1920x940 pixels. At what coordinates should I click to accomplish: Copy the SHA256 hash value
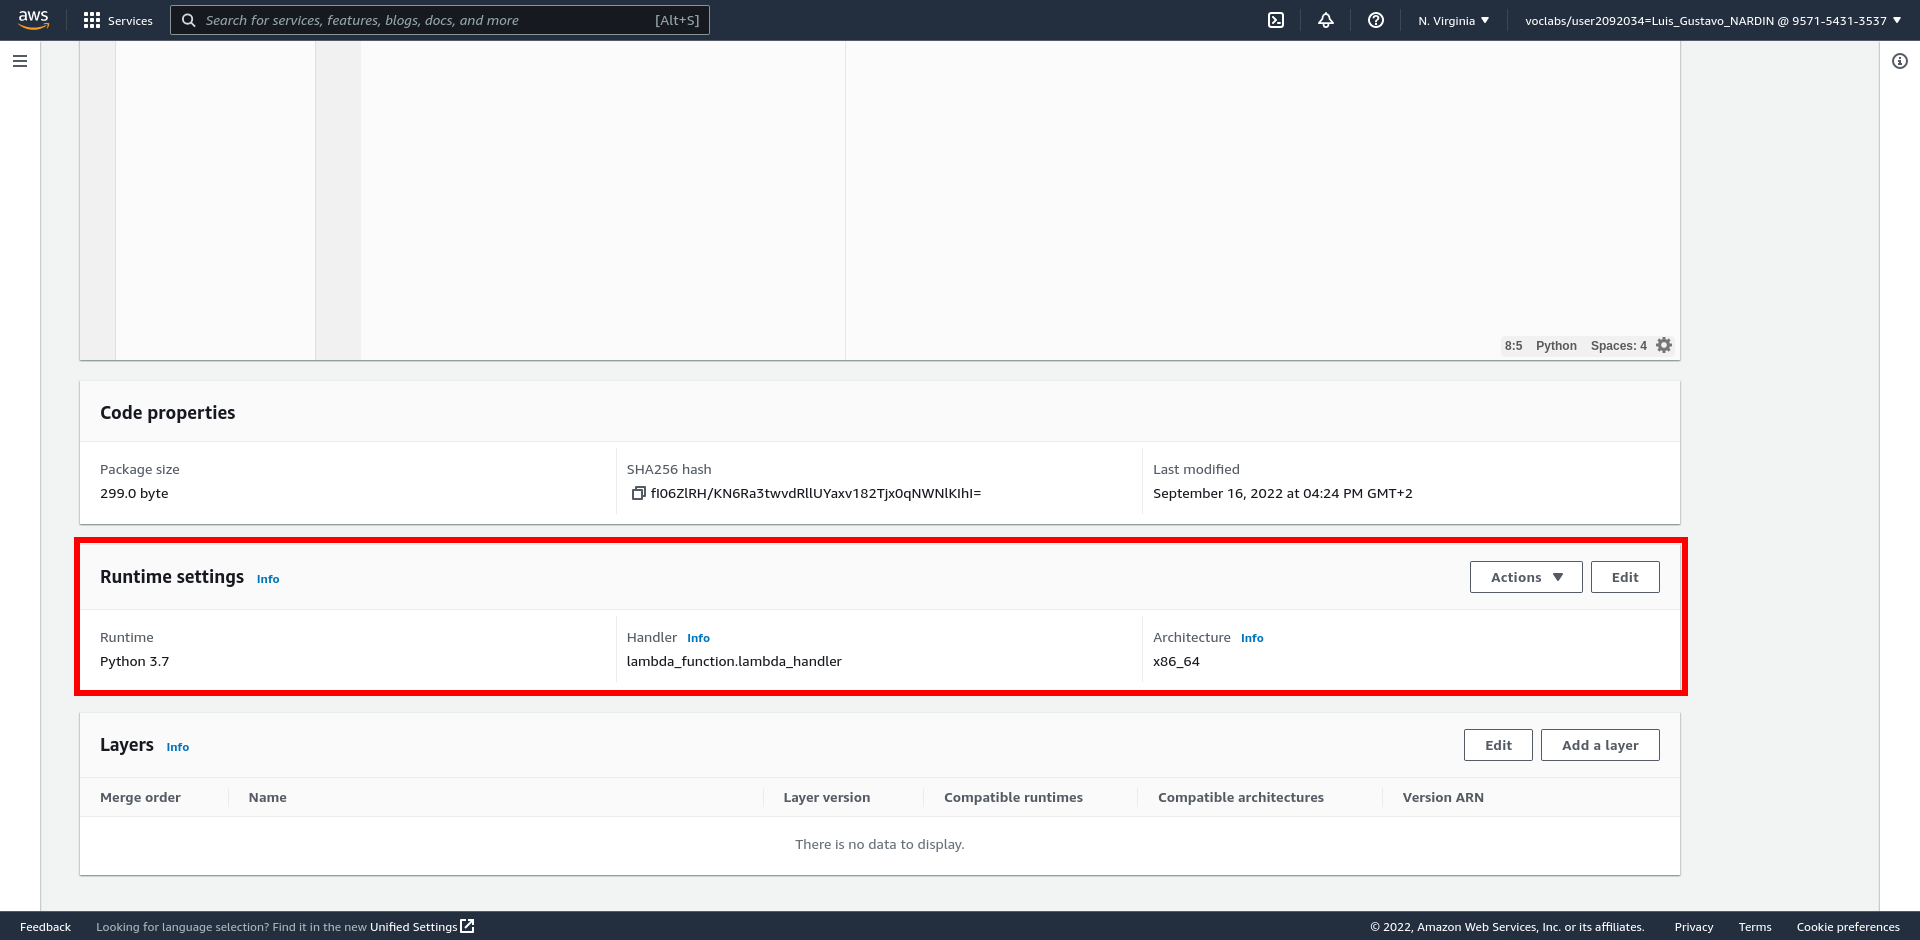638,493
